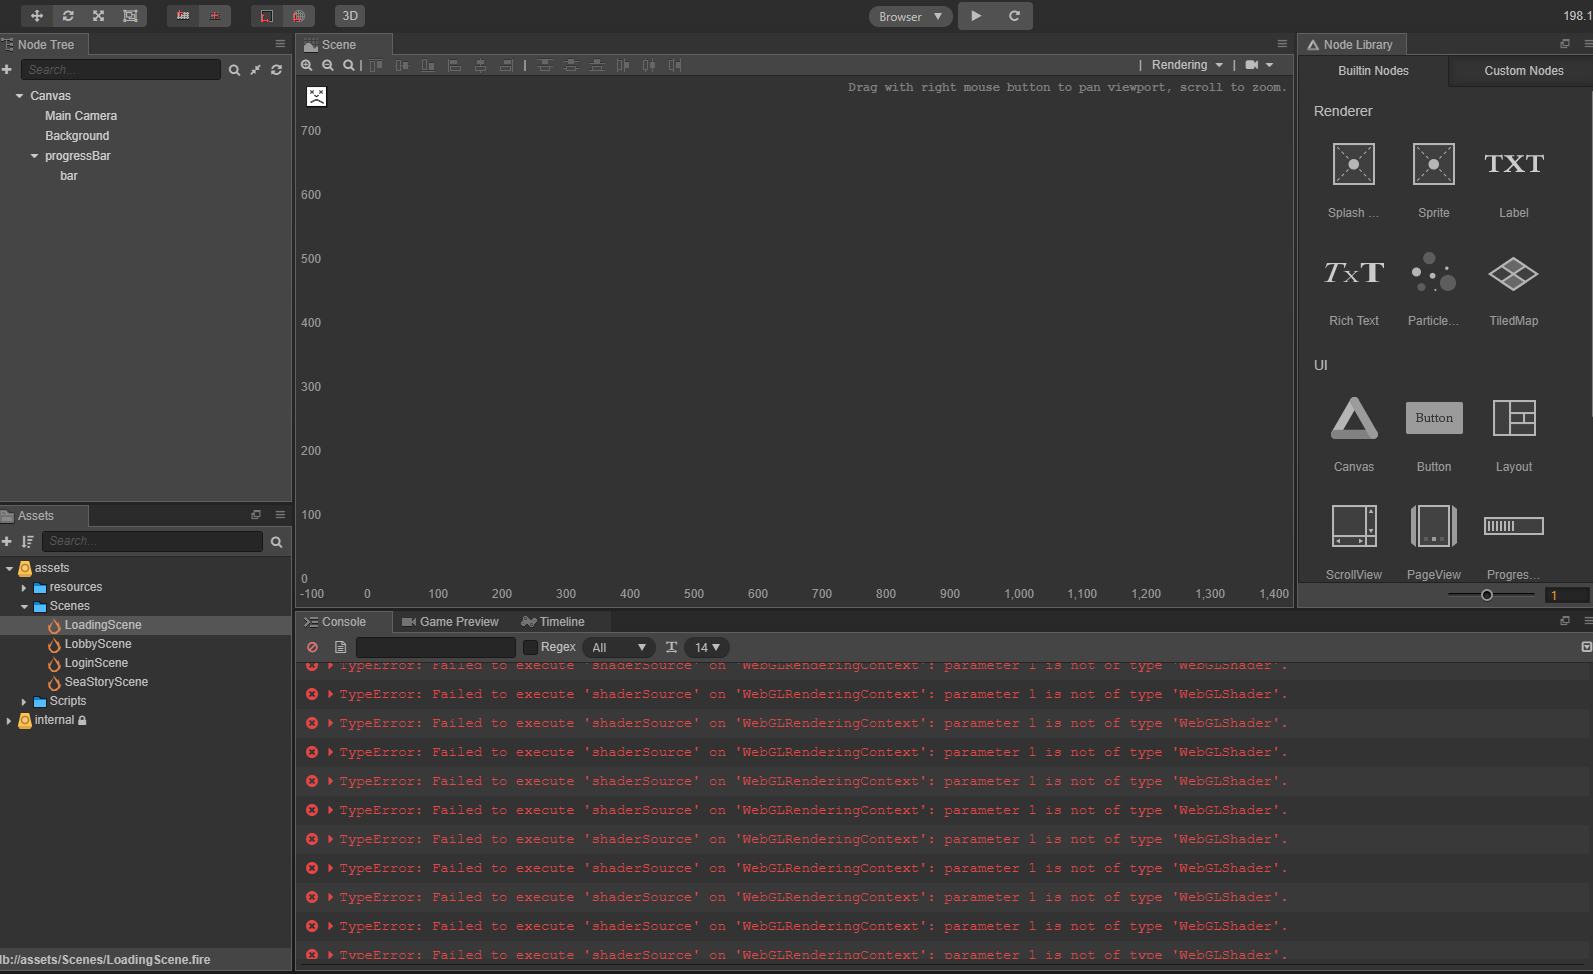Select the Scale transform tool
The width and height of the screenshot is (1593, 974).
coord(98,16)
